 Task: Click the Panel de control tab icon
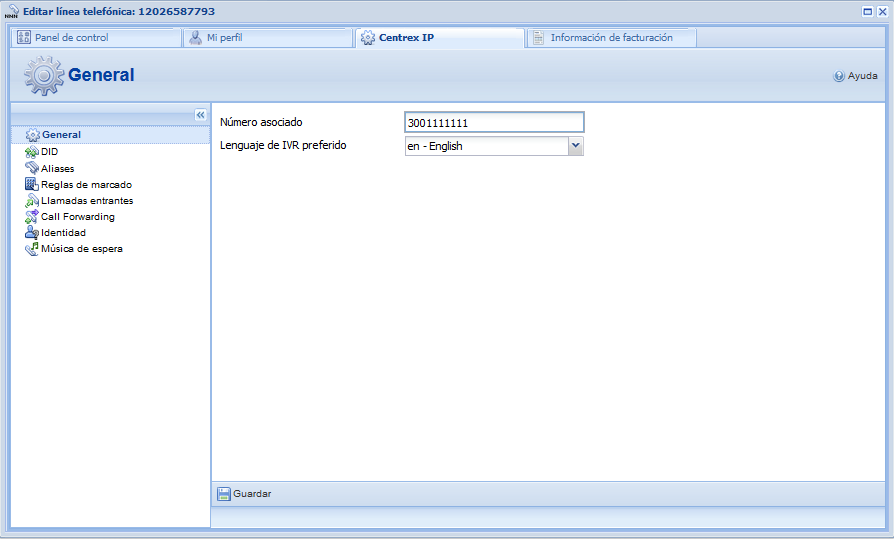[x=24, y=38]
